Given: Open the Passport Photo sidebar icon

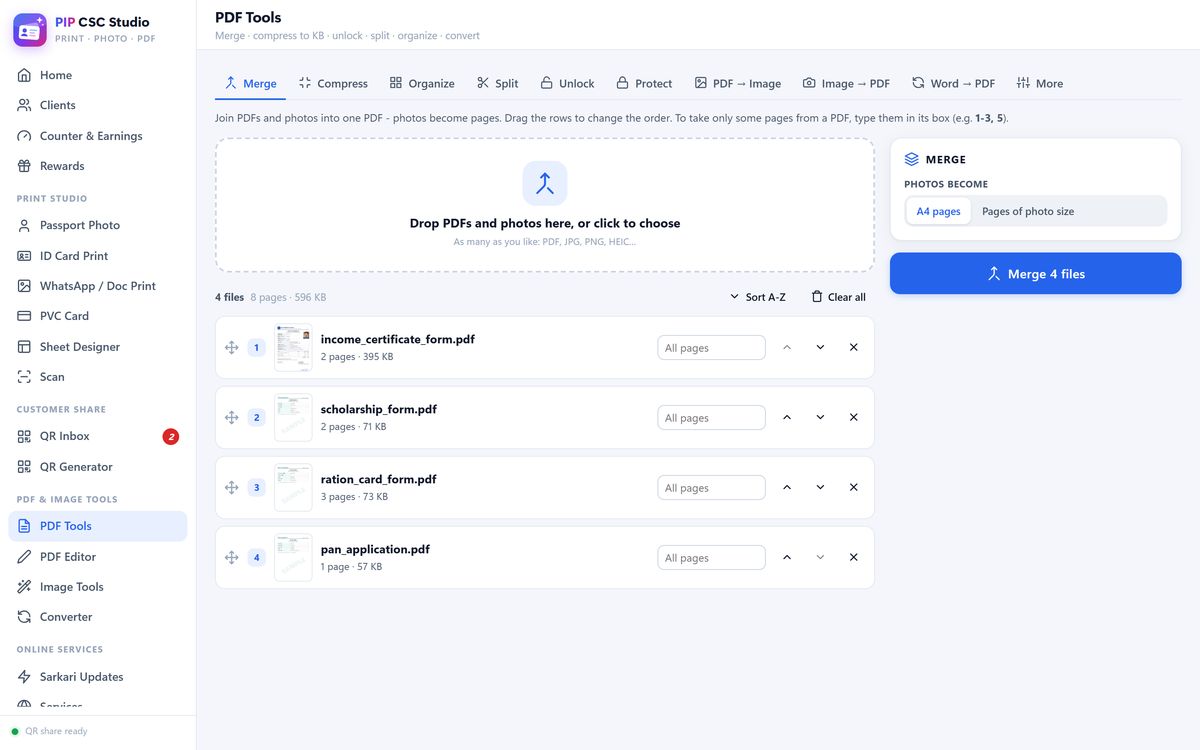Looking at the screenshot, I should [24, 225].
